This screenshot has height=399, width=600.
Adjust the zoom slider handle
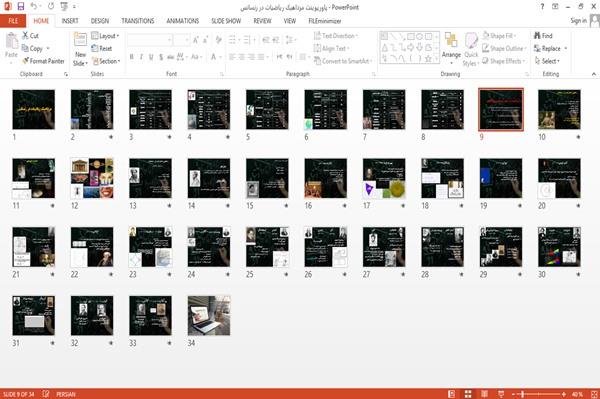(523, 394)
